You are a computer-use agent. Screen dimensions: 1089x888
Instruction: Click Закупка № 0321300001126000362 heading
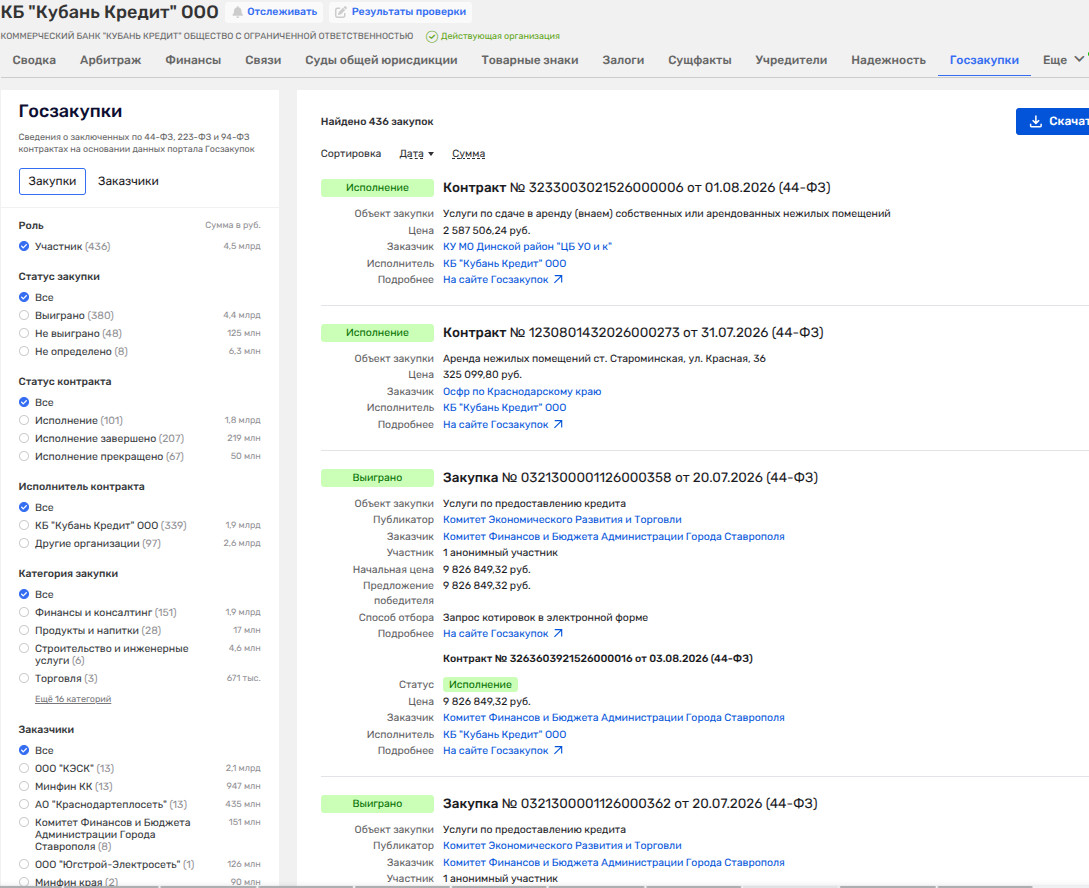tap(630, 803)
